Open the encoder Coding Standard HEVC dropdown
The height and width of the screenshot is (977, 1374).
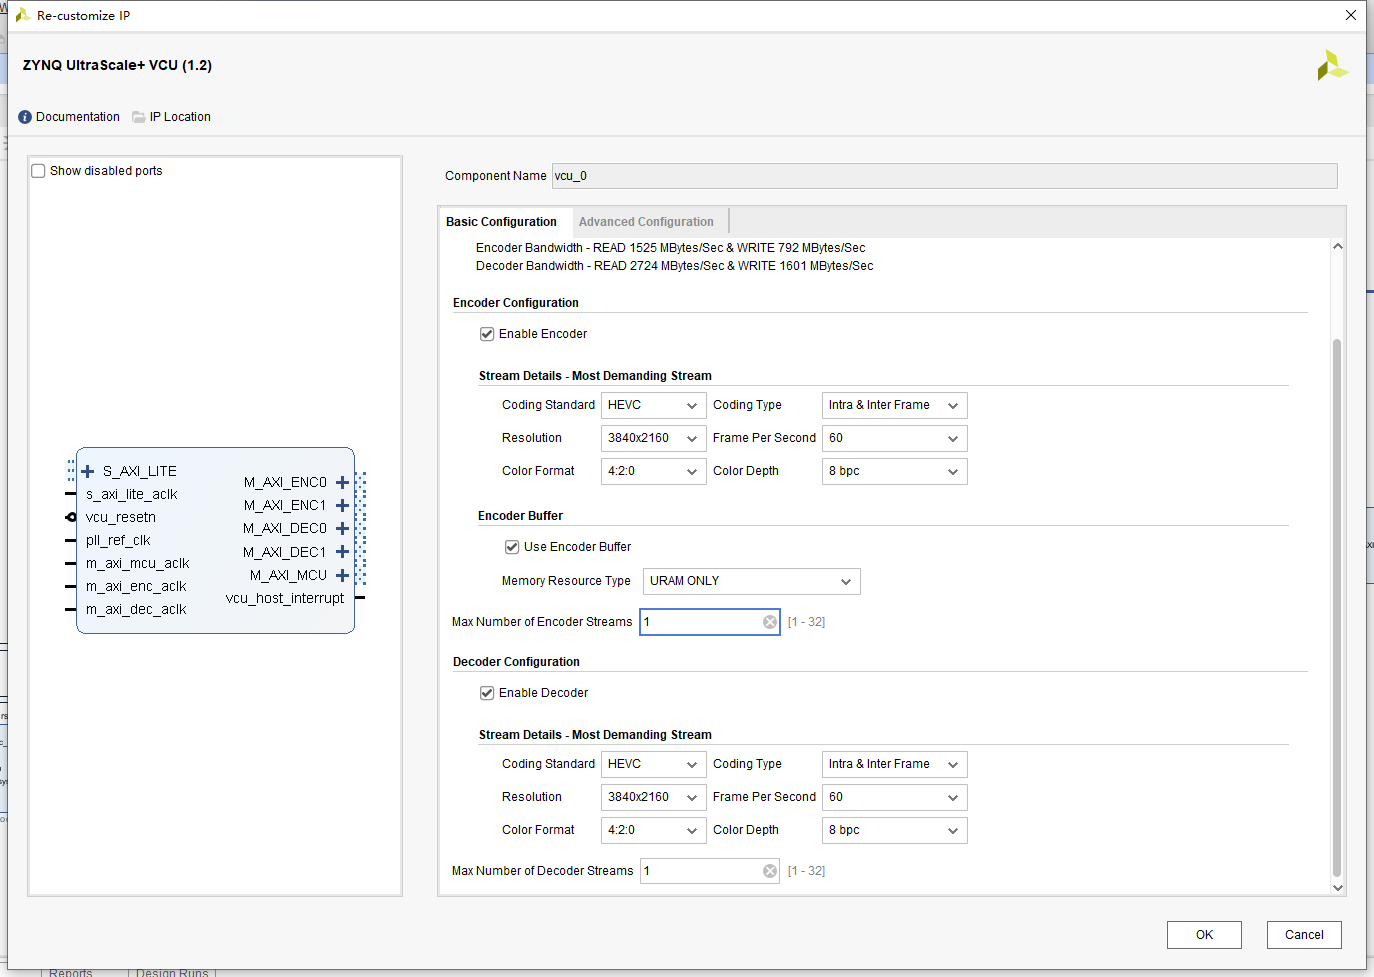point(654,405)
